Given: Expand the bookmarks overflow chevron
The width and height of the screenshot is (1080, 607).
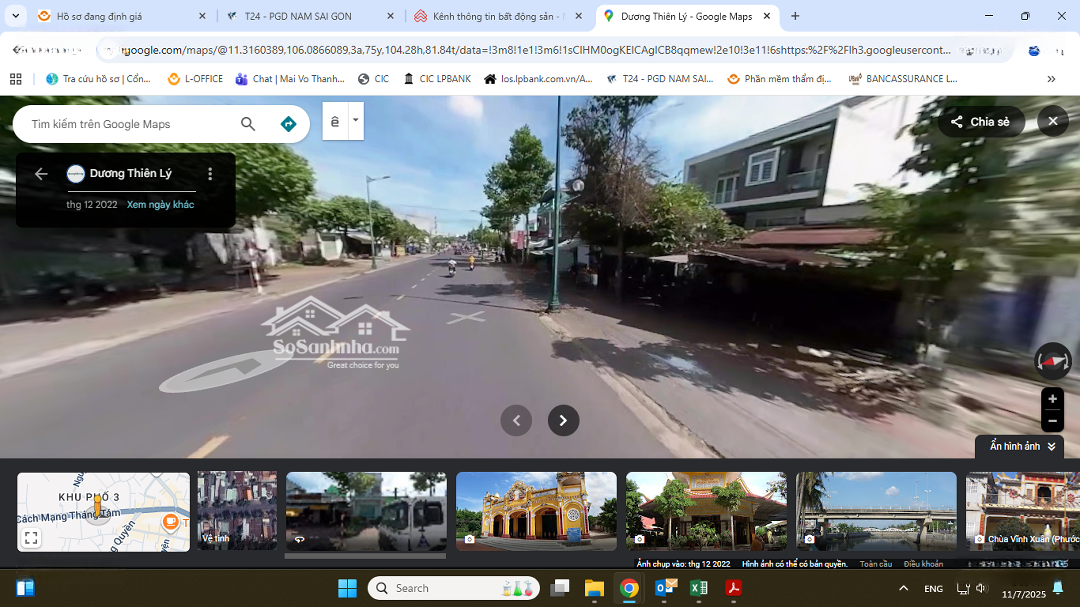Looking at the screenshot, I should pos(1051,79).
